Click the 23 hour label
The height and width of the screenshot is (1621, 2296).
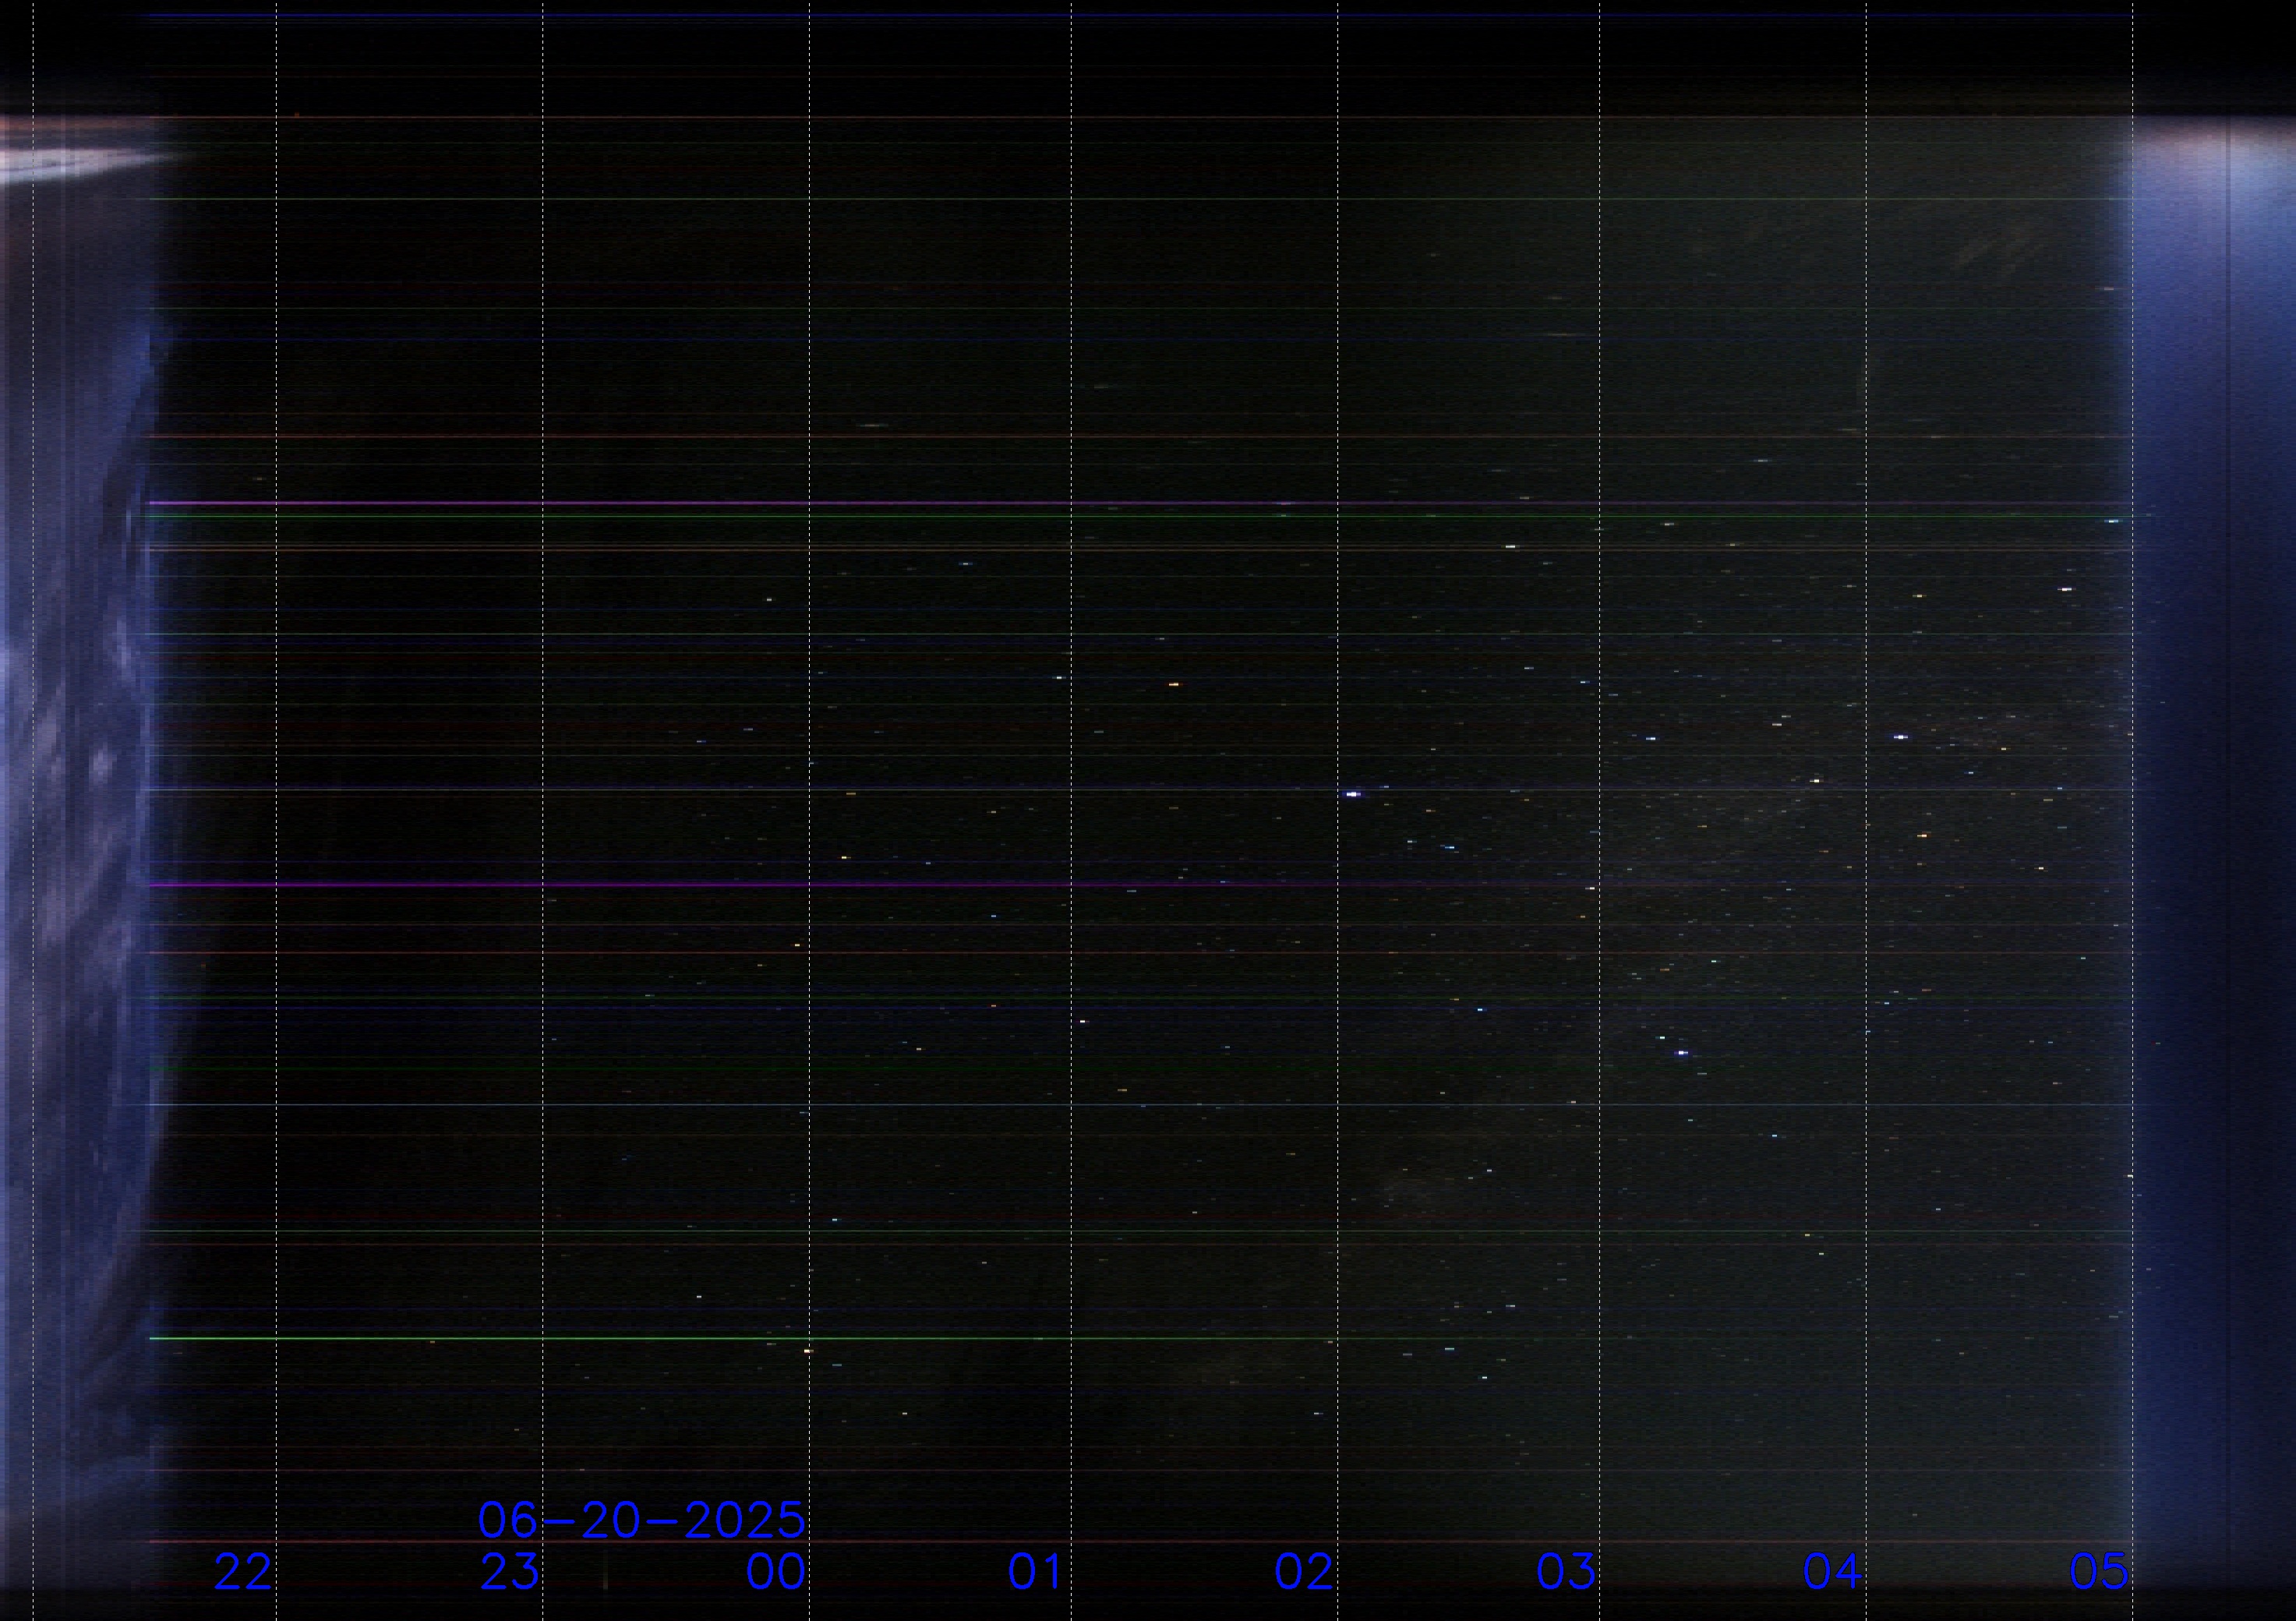tap(510, 1573)
